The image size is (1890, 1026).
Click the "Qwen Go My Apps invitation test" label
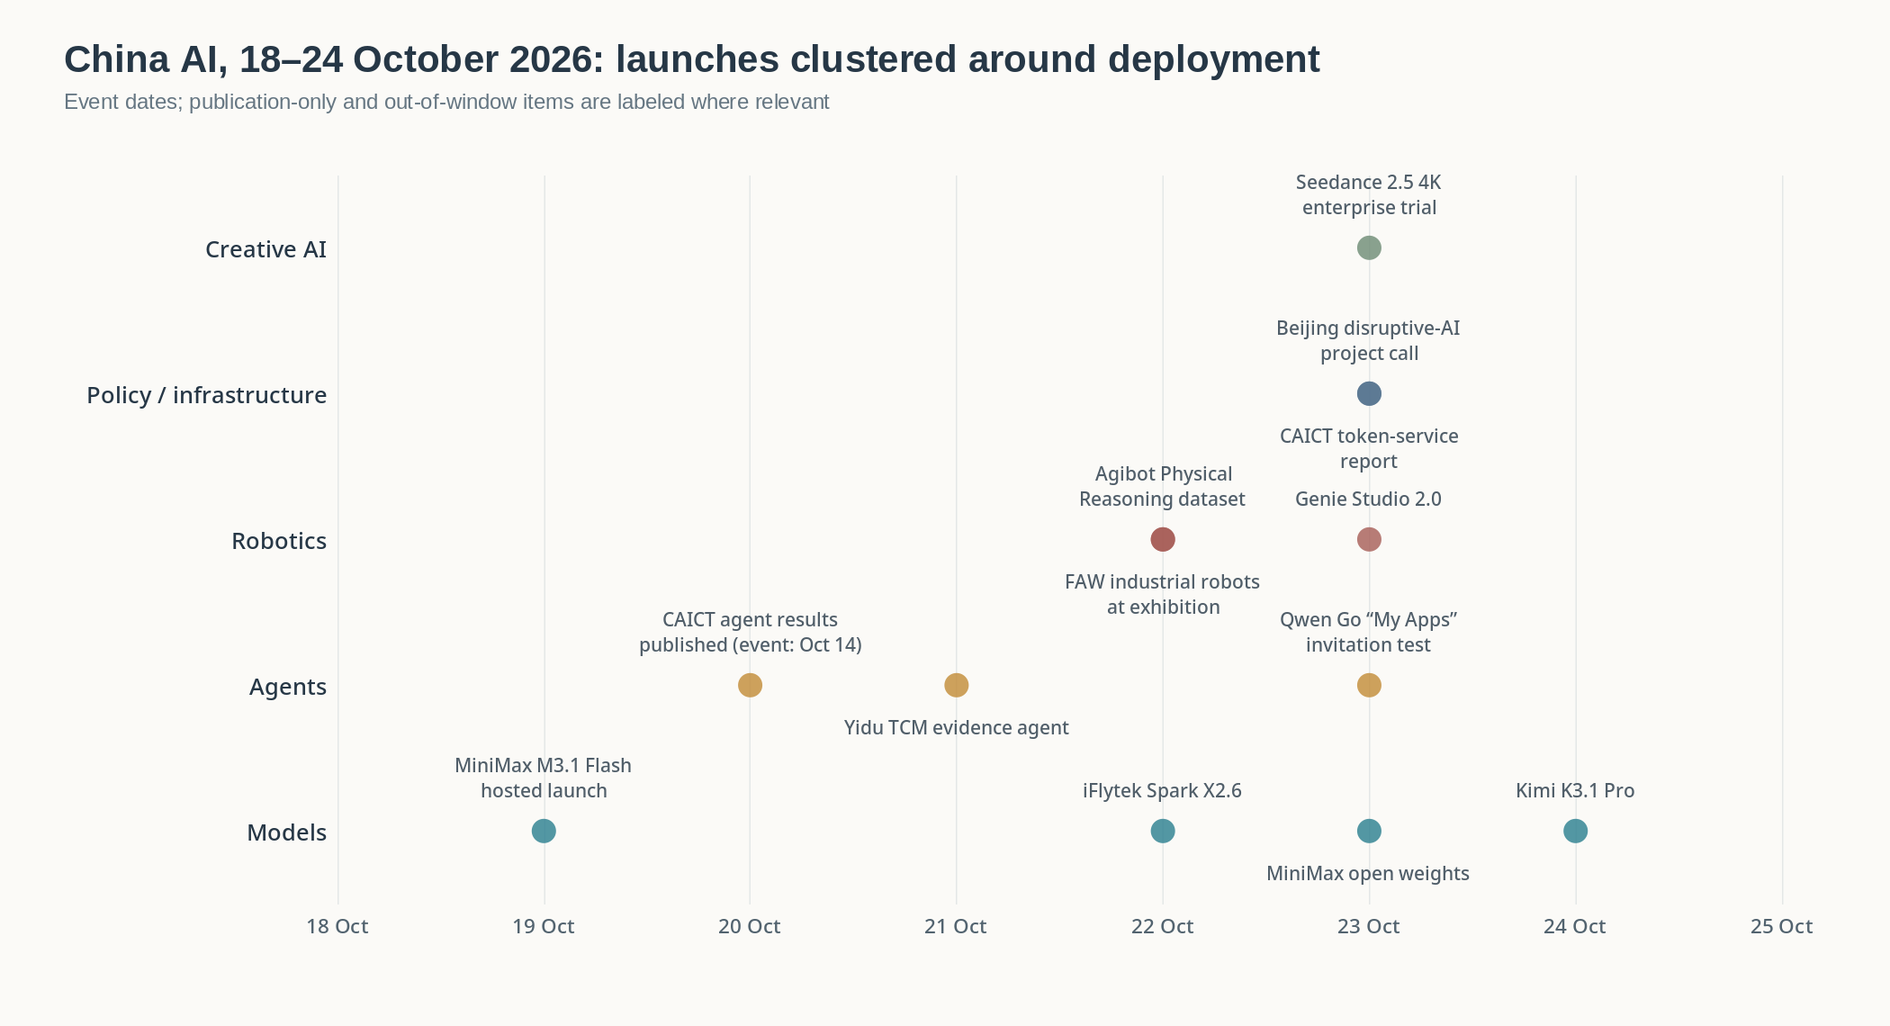[x=1369, y=633]
